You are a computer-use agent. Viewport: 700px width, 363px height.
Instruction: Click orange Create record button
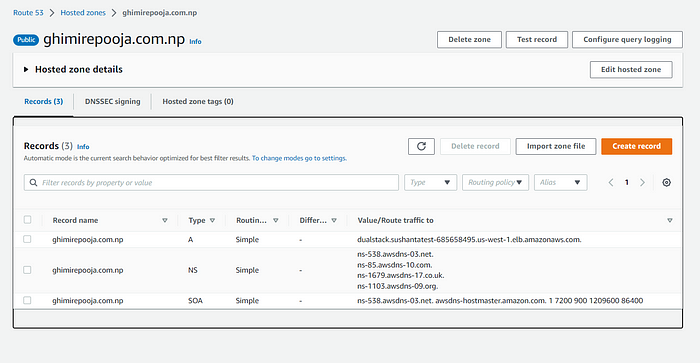(636, 146)
